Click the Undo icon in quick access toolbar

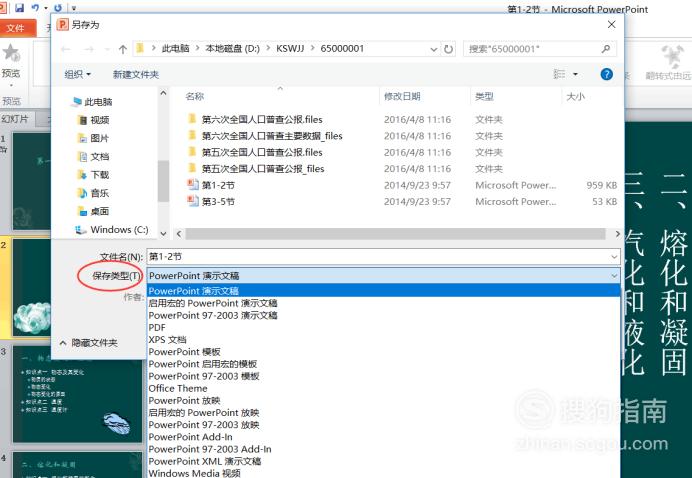click(35, 8)
